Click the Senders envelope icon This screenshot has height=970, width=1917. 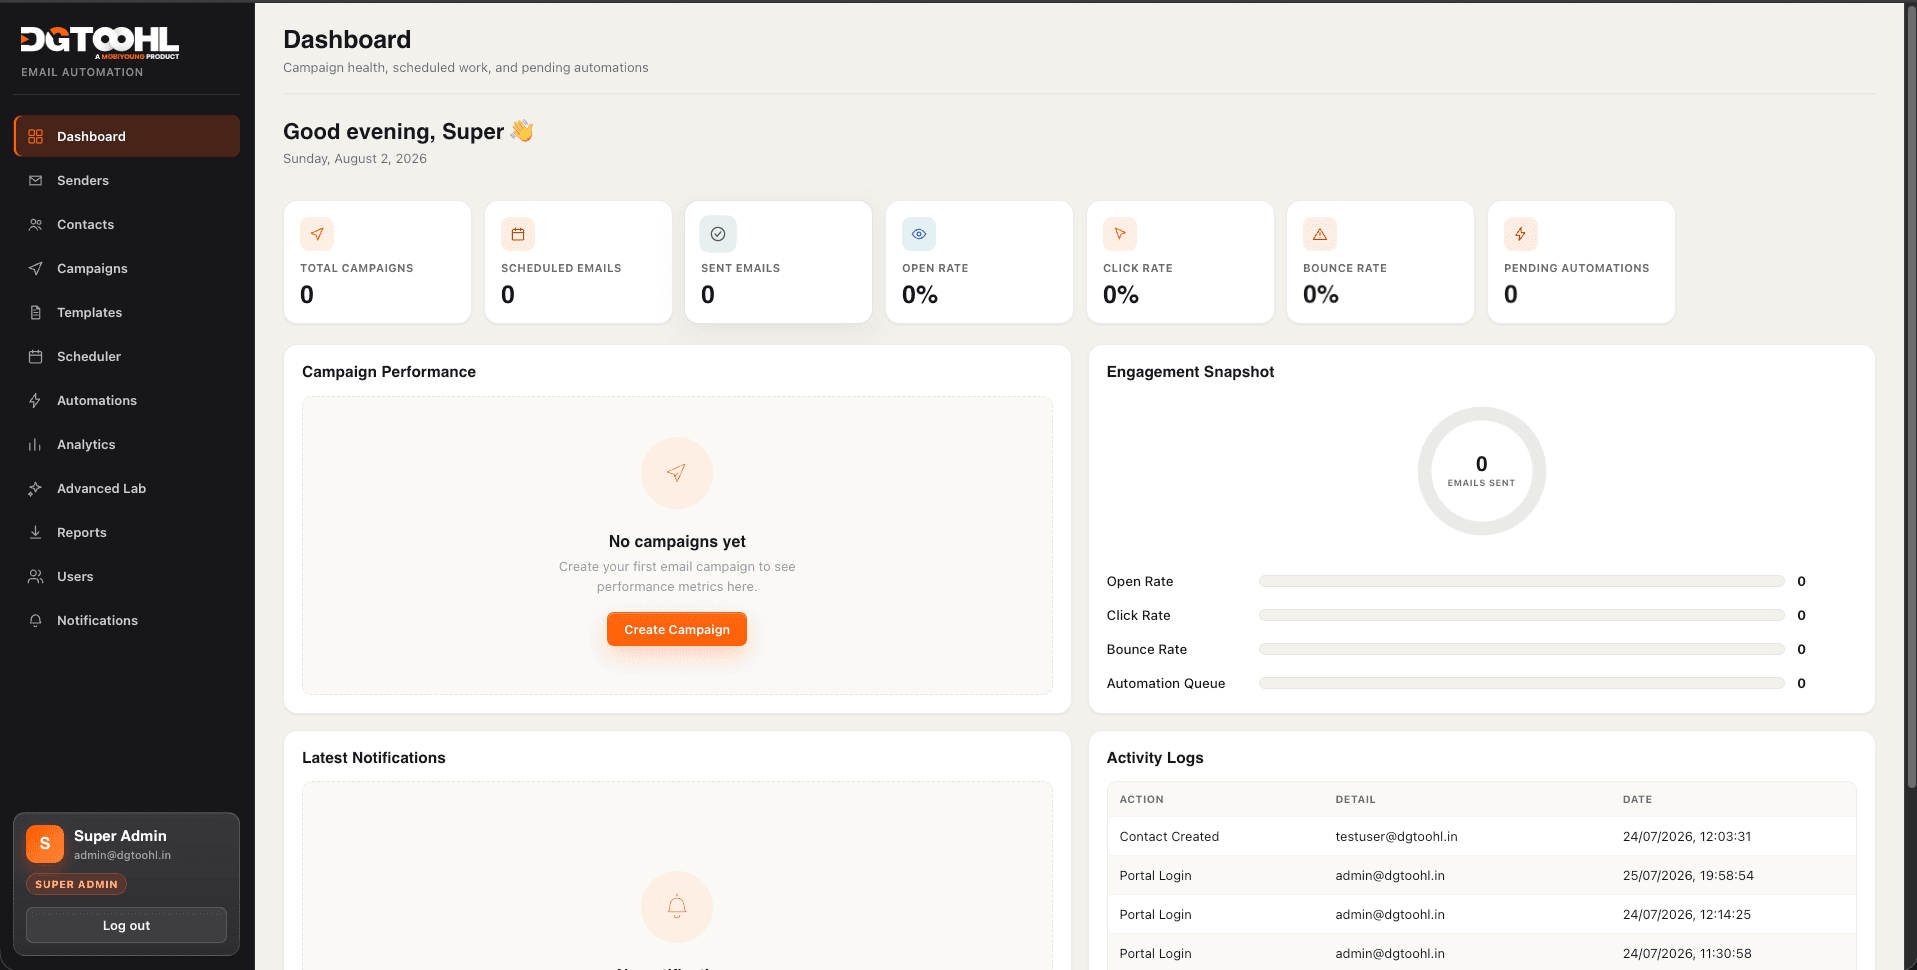tap(36, 180)
